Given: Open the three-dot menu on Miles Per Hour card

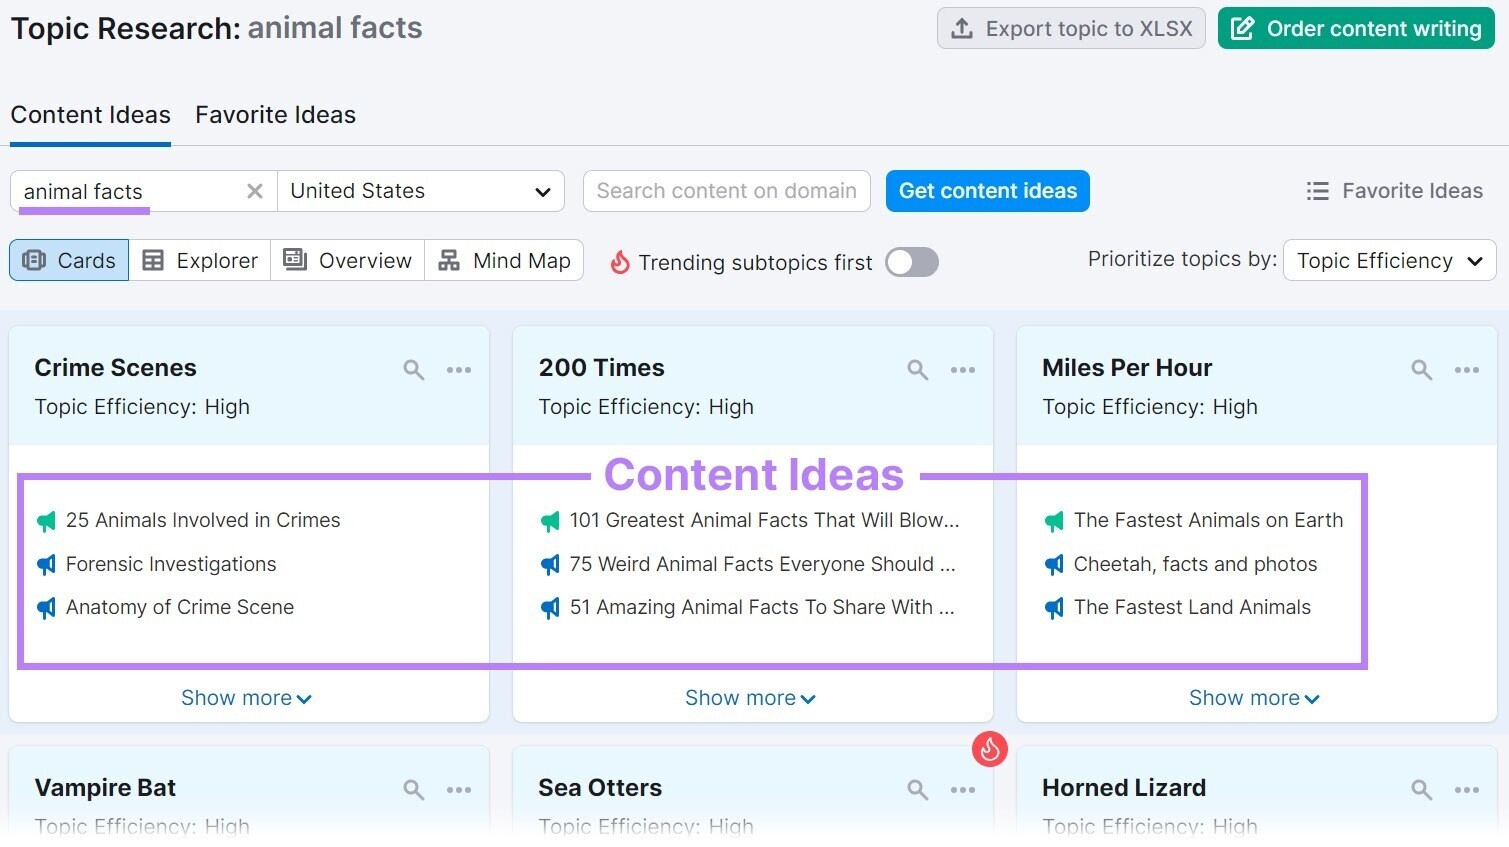Looking at the screenshot, I should coord(1467,369).
